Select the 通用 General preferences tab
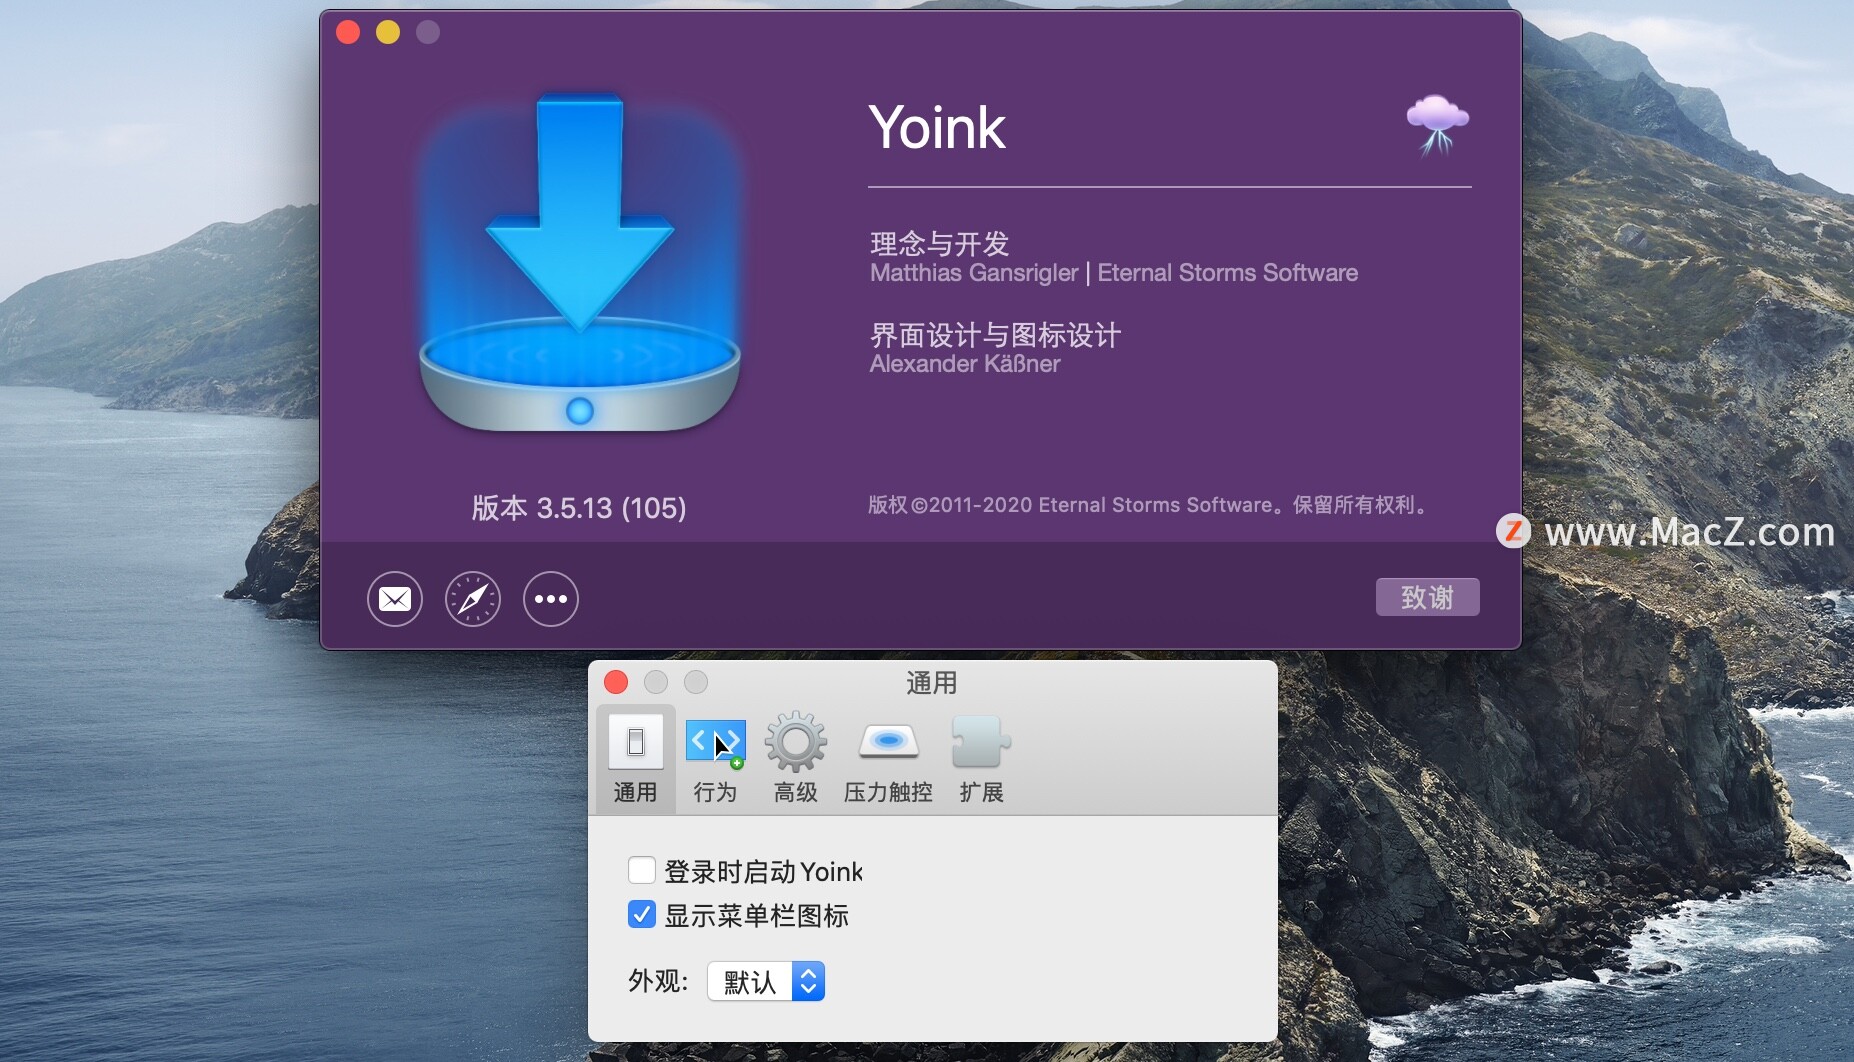The width and height of the screenshot is (1854, 1062). 636,759
